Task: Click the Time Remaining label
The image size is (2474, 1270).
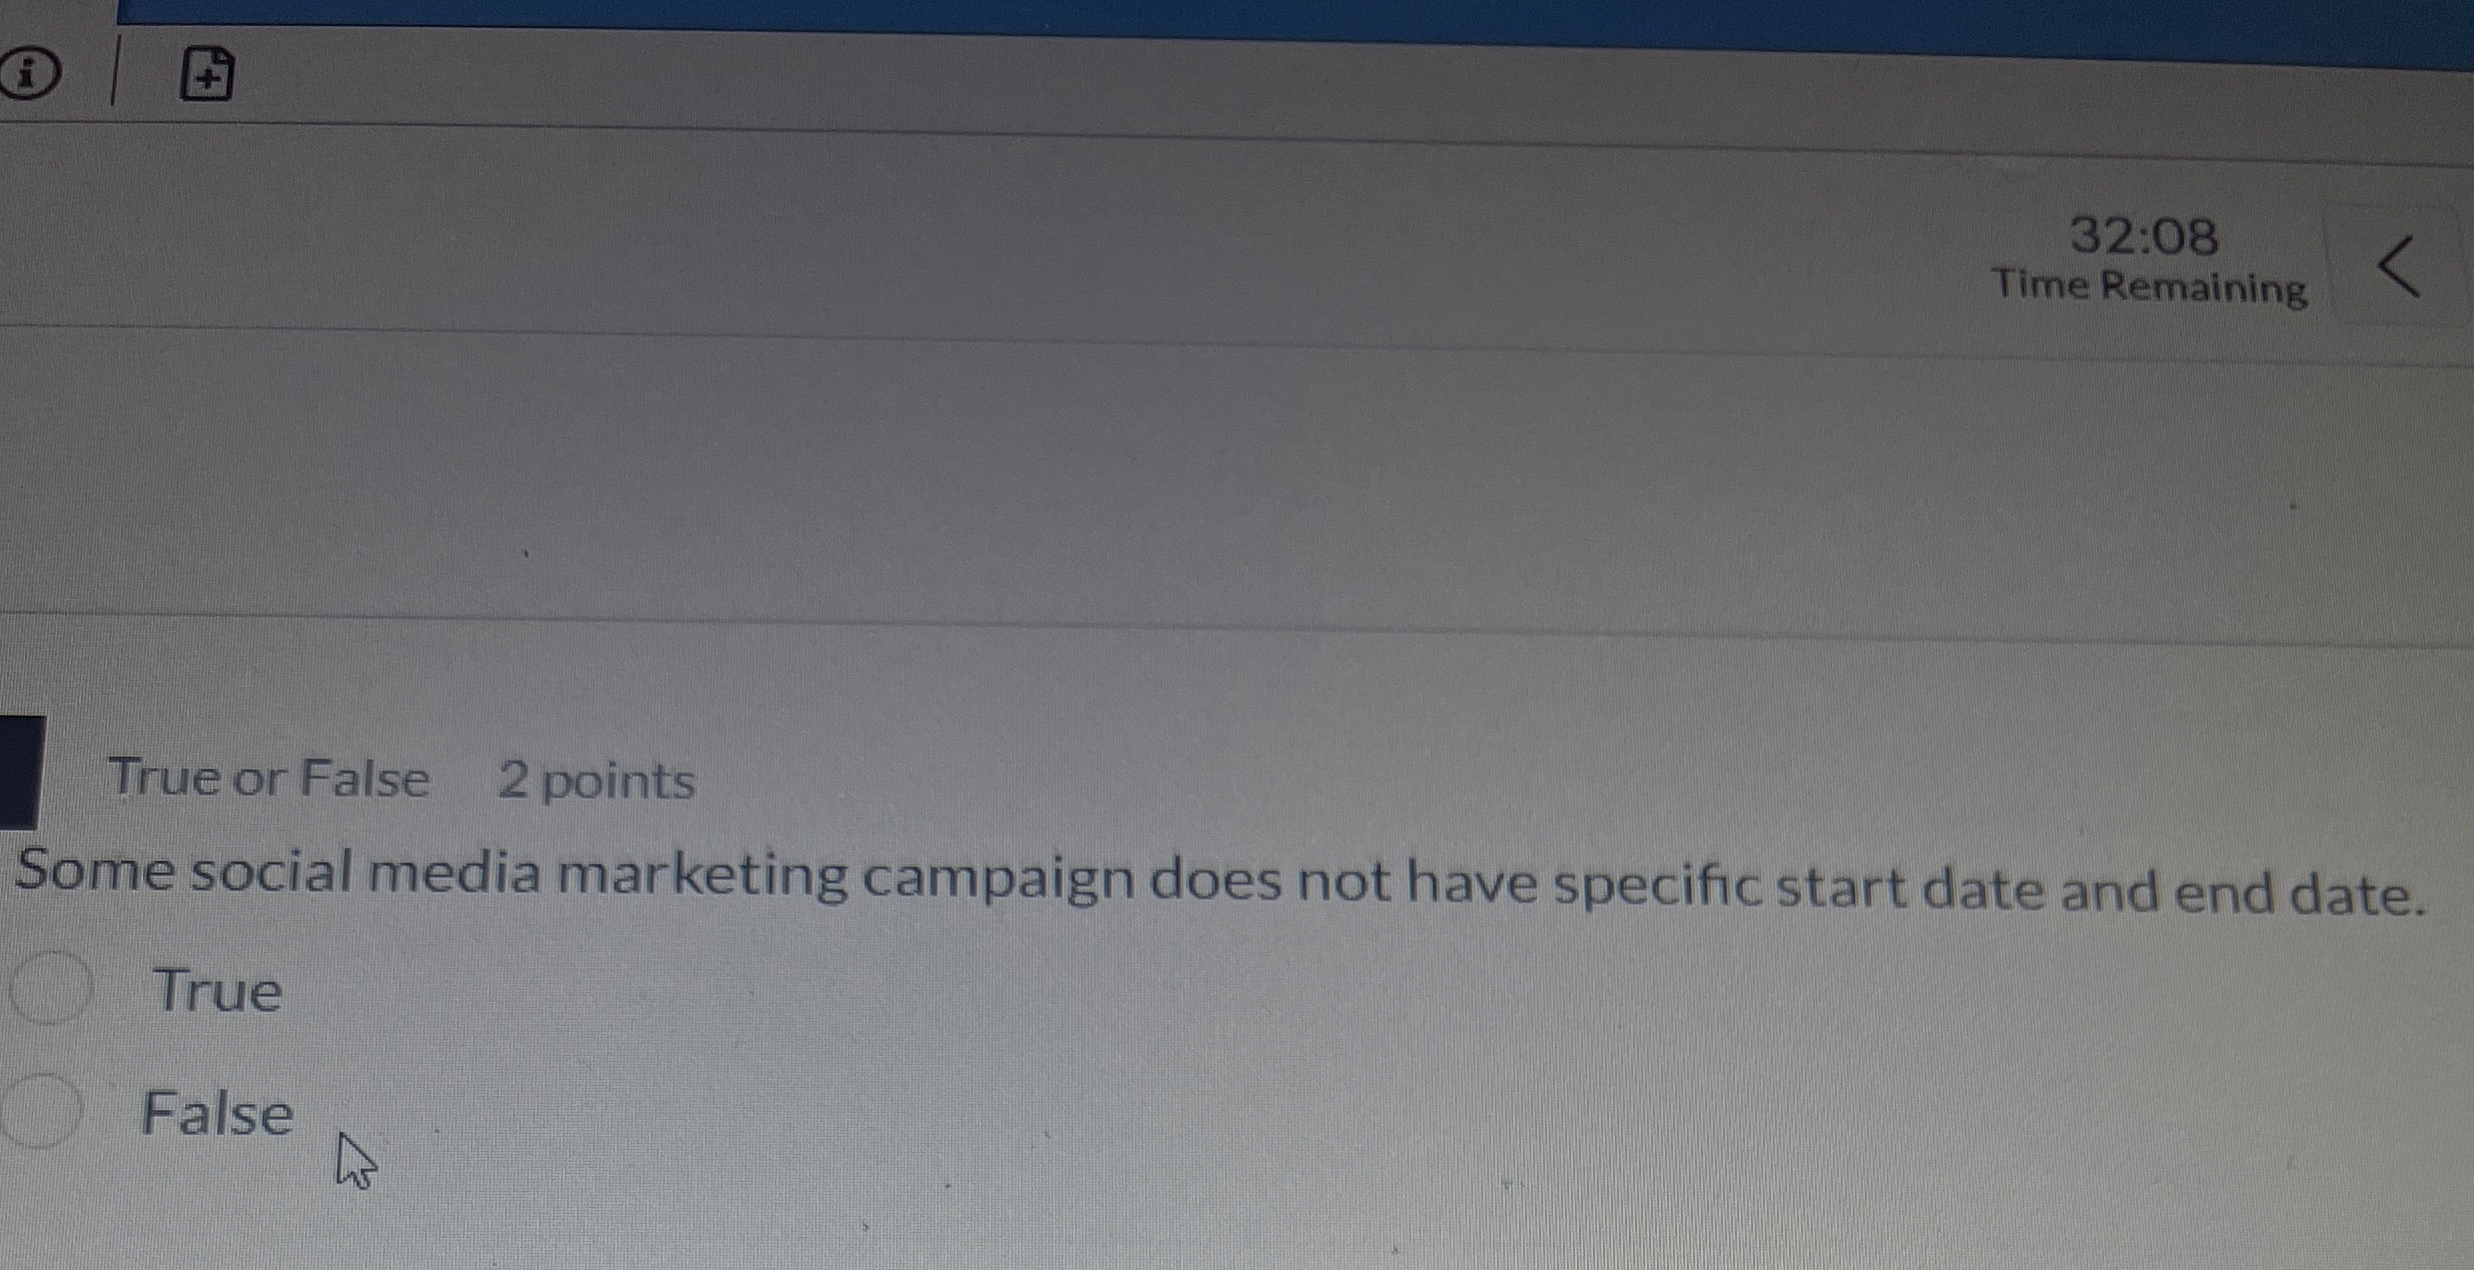Action: 2150,286
